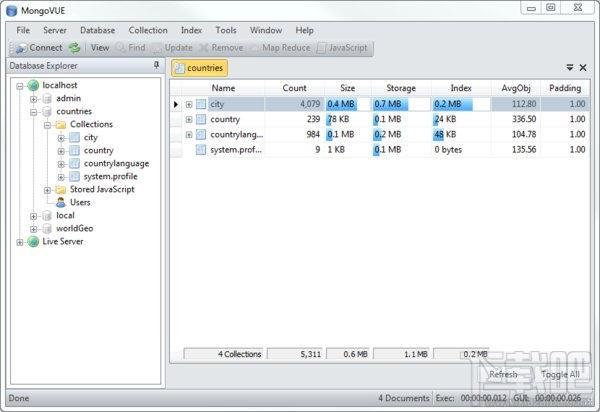Sort by the Count column header
Image resolution: width=600 pixels, height=412 pixels.
click(x=295, y=88)
